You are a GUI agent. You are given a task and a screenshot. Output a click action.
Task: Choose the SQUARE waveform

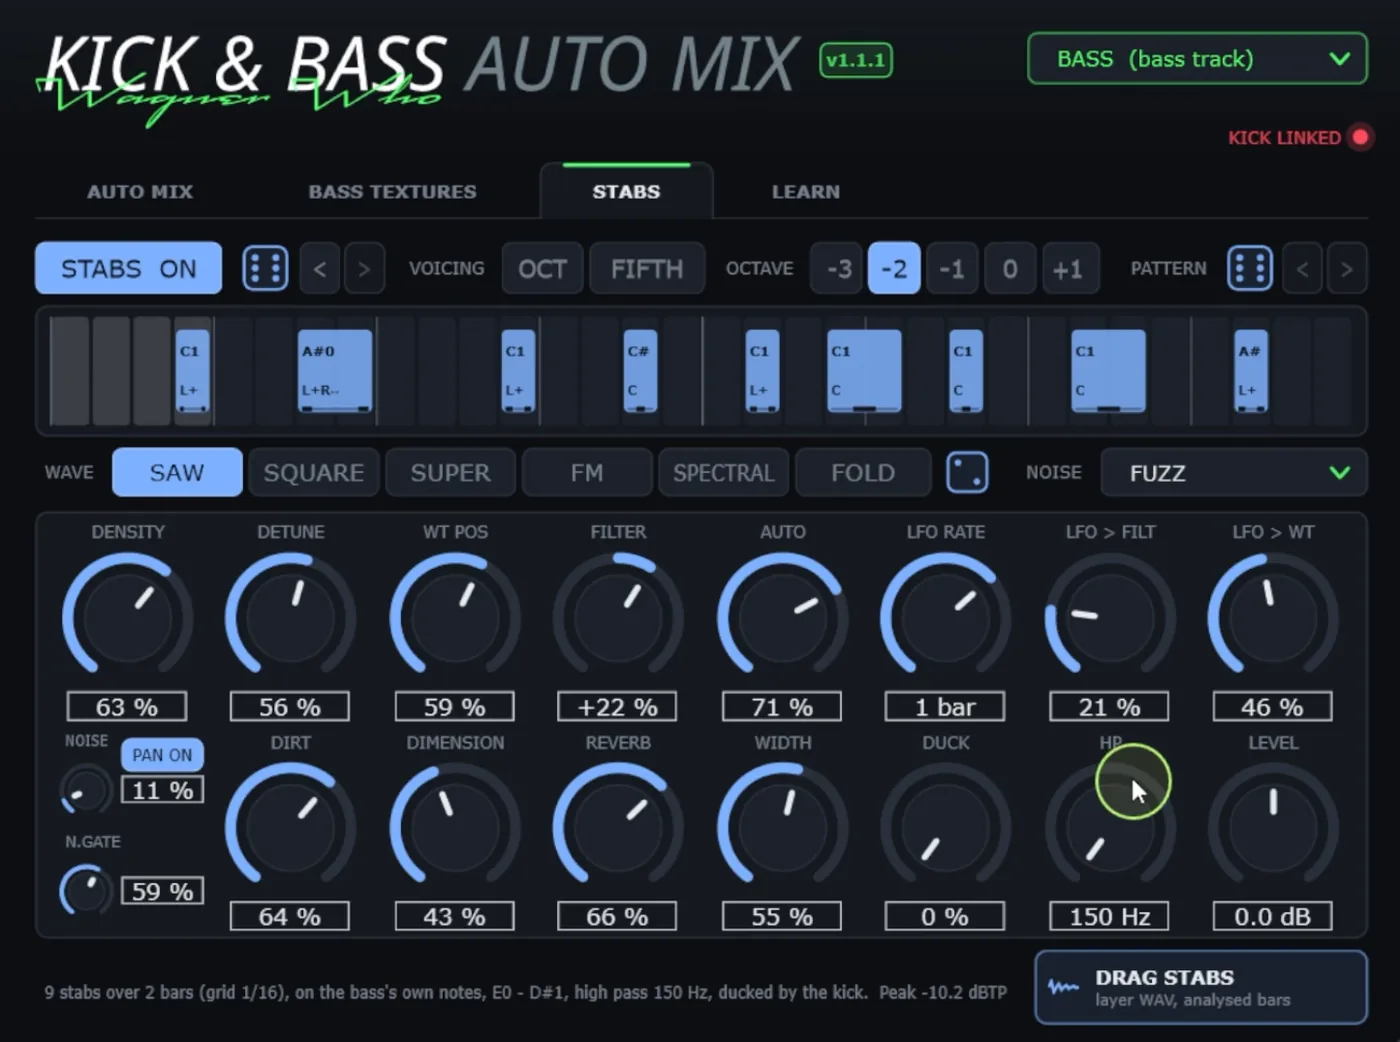tap(314, 472)
